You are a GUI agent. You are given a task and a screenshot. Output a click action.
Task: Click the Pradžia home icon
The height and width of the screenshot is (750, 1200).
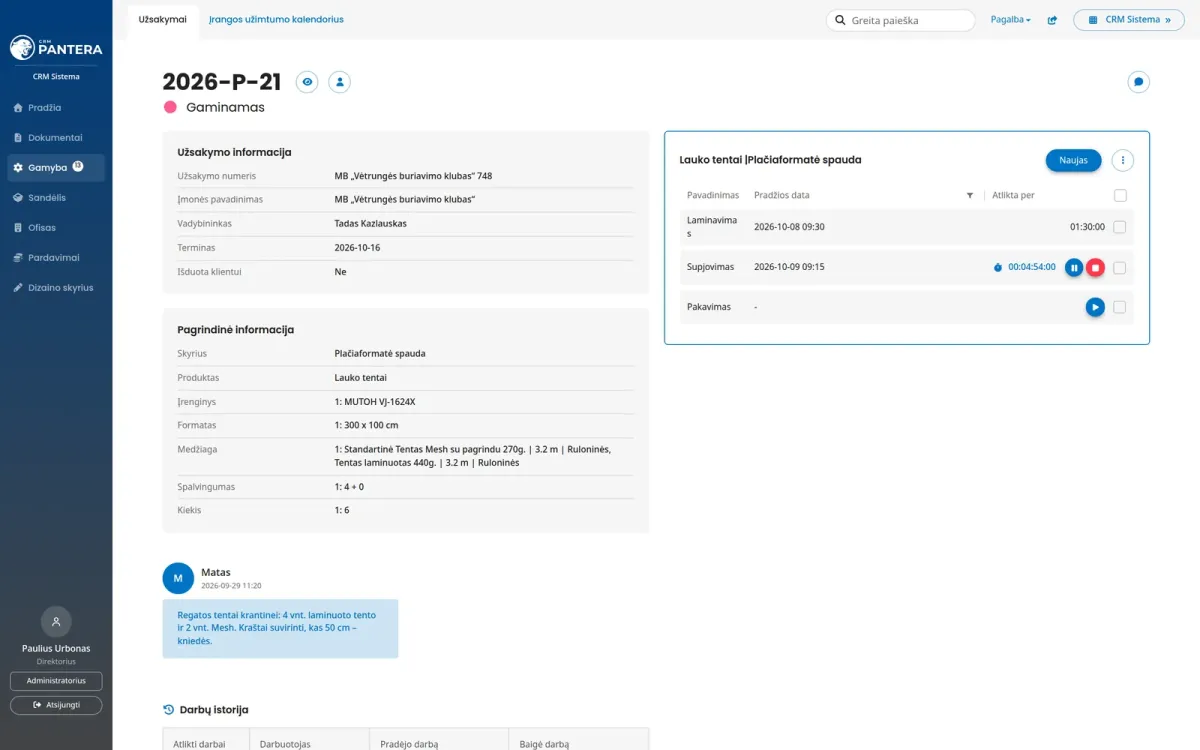tap(18, 108)
